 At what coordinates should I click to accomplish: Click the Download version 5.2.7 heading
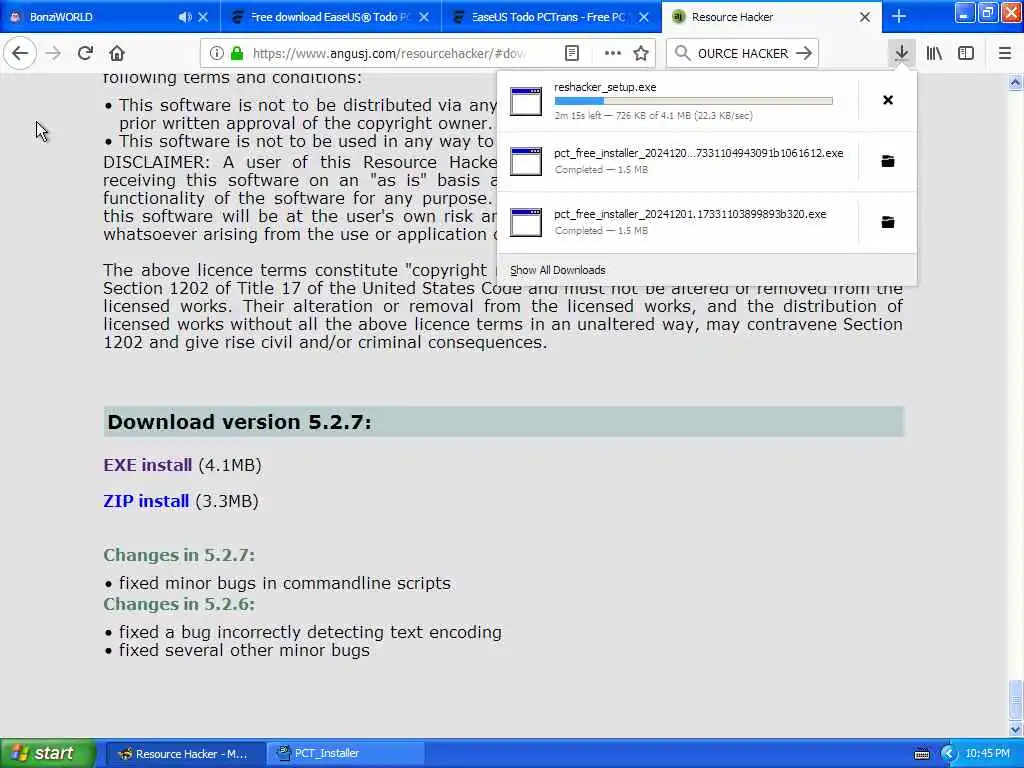[x=239, y=422]
